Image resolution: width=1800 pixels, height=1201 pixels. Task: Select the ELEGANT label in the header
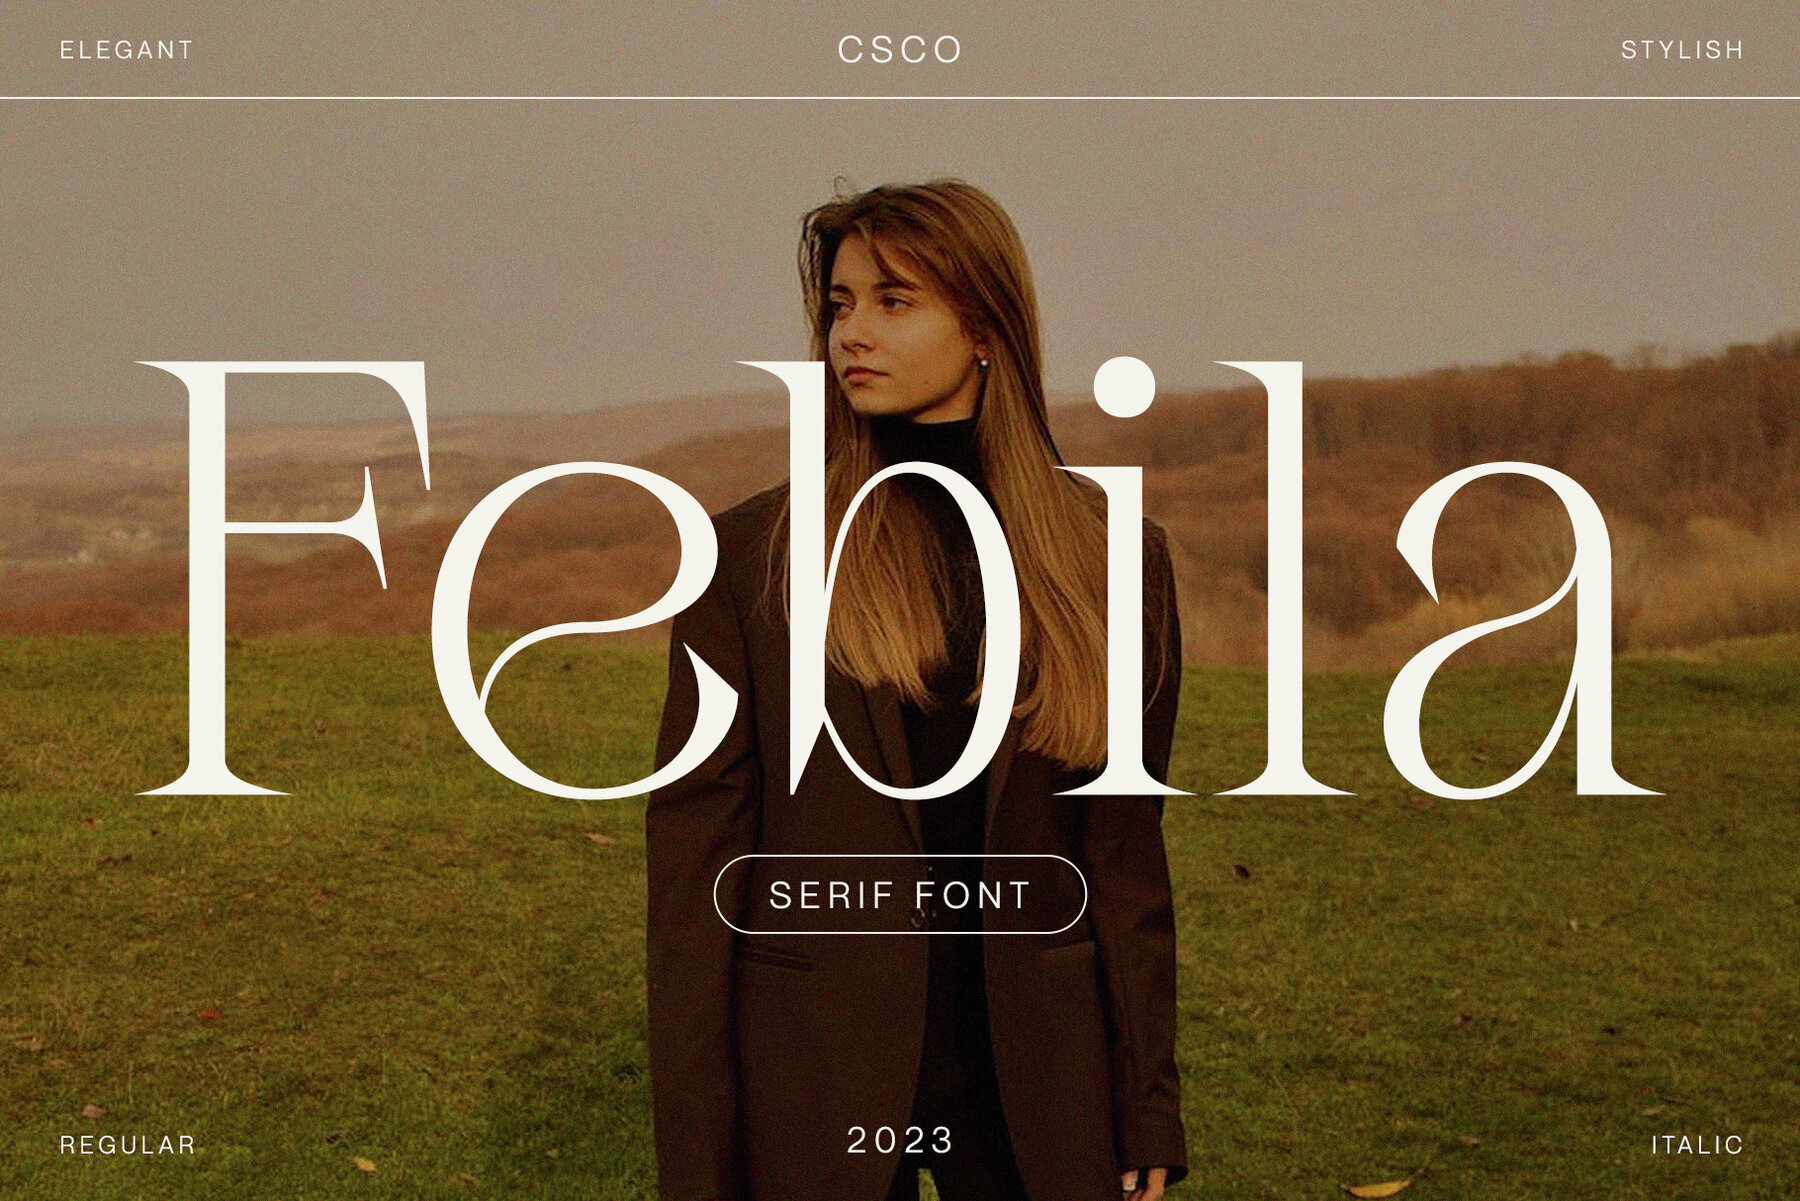(x=126, y=50)
